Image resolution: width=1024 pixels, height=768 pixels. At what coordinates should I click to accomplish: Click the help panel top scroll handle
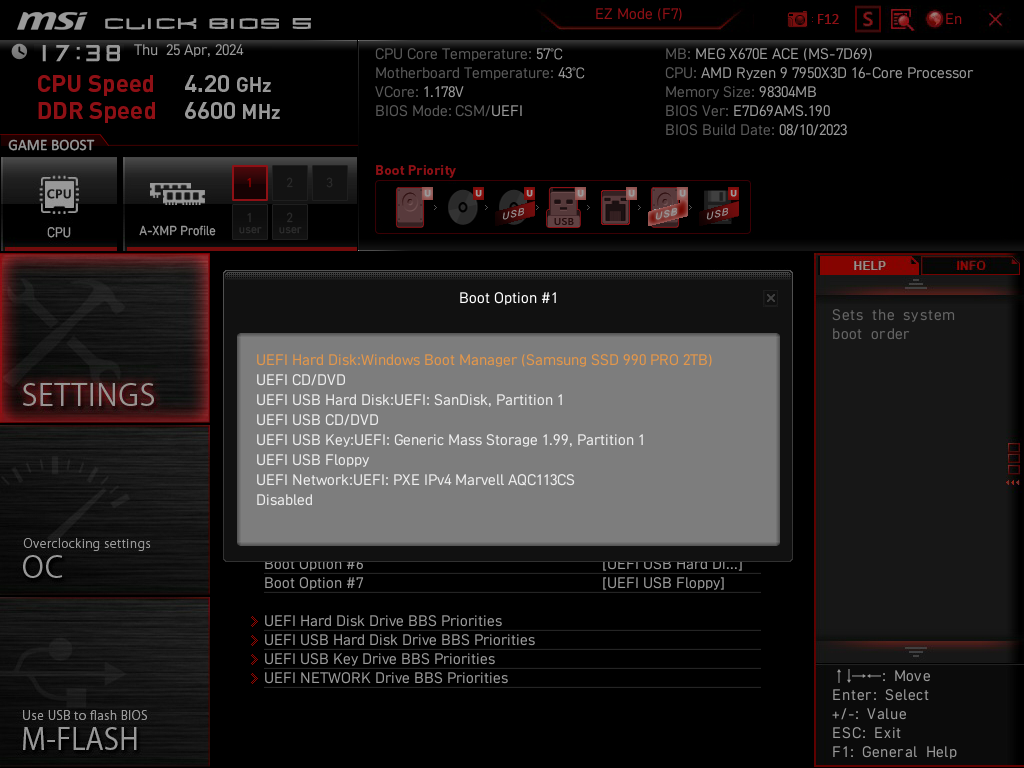(x=916, y=284)
